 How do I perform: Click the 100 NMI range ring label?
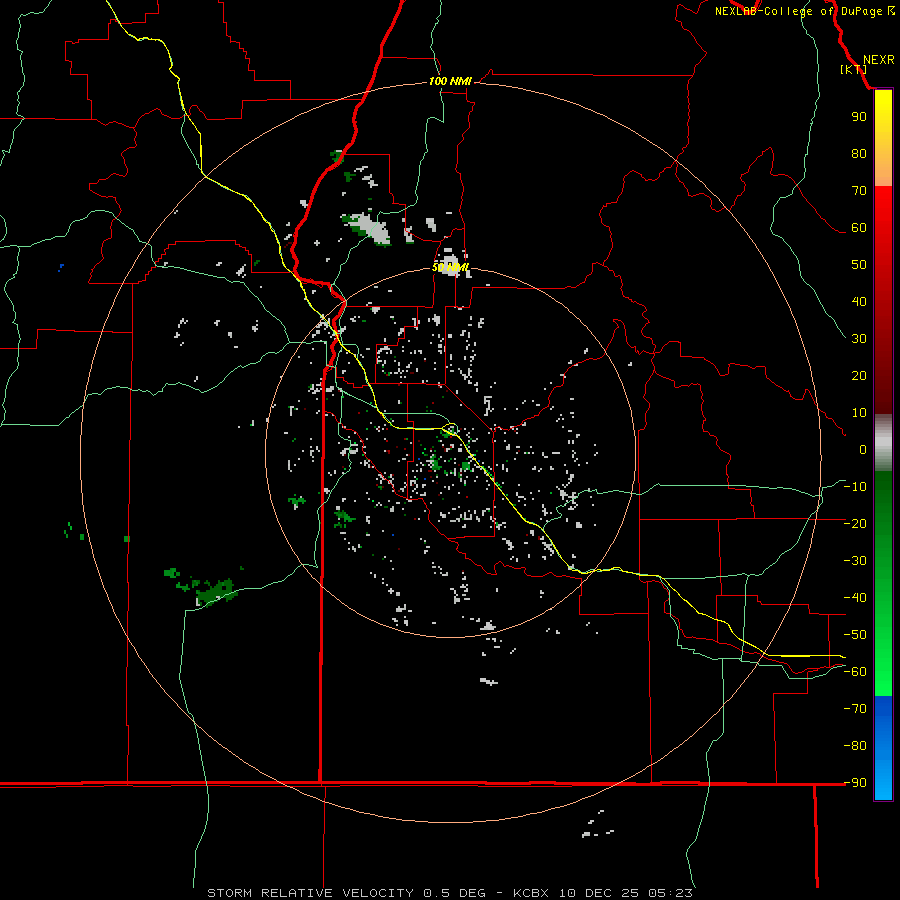point(450,81)
